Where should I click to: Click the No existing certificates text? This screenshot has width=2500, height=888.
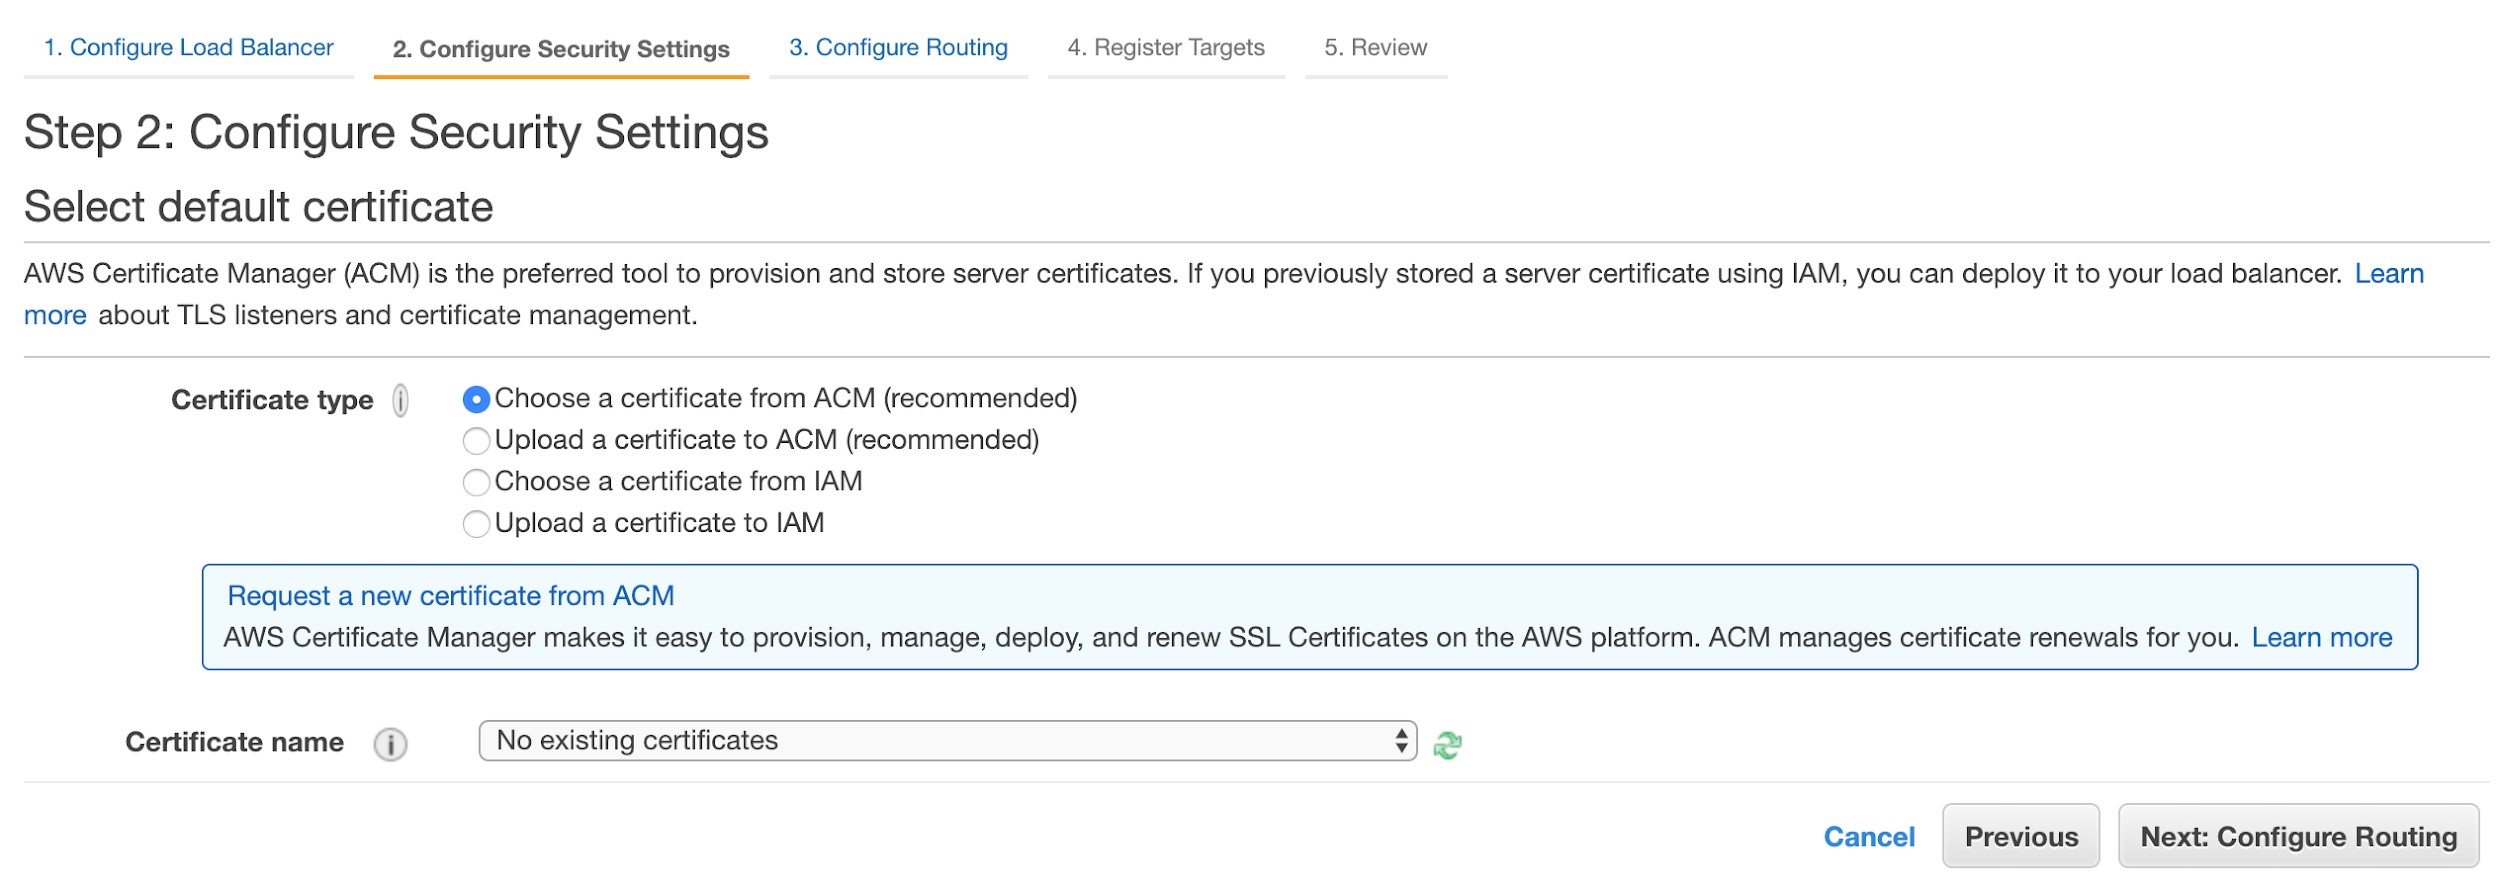637,741
